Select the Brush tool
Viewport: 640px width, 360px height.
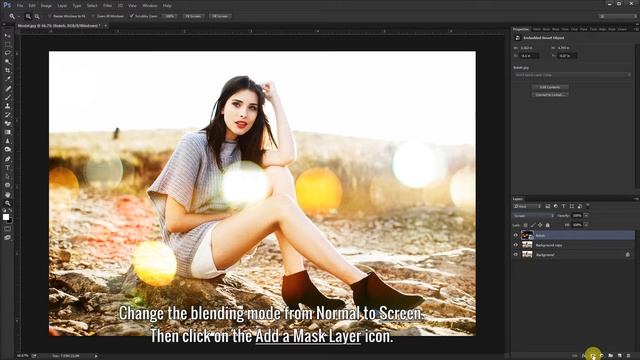(7, 97)
